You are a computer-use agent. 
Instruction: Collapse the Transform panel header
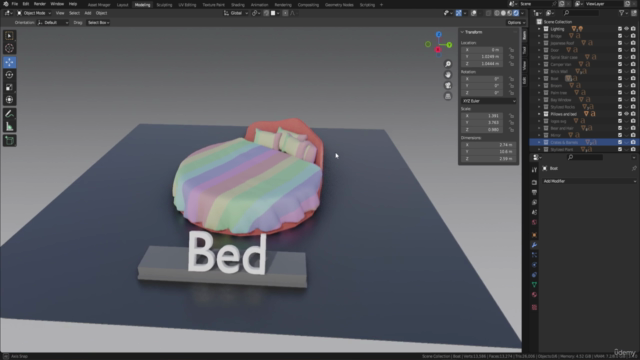(x=473, y=32)
